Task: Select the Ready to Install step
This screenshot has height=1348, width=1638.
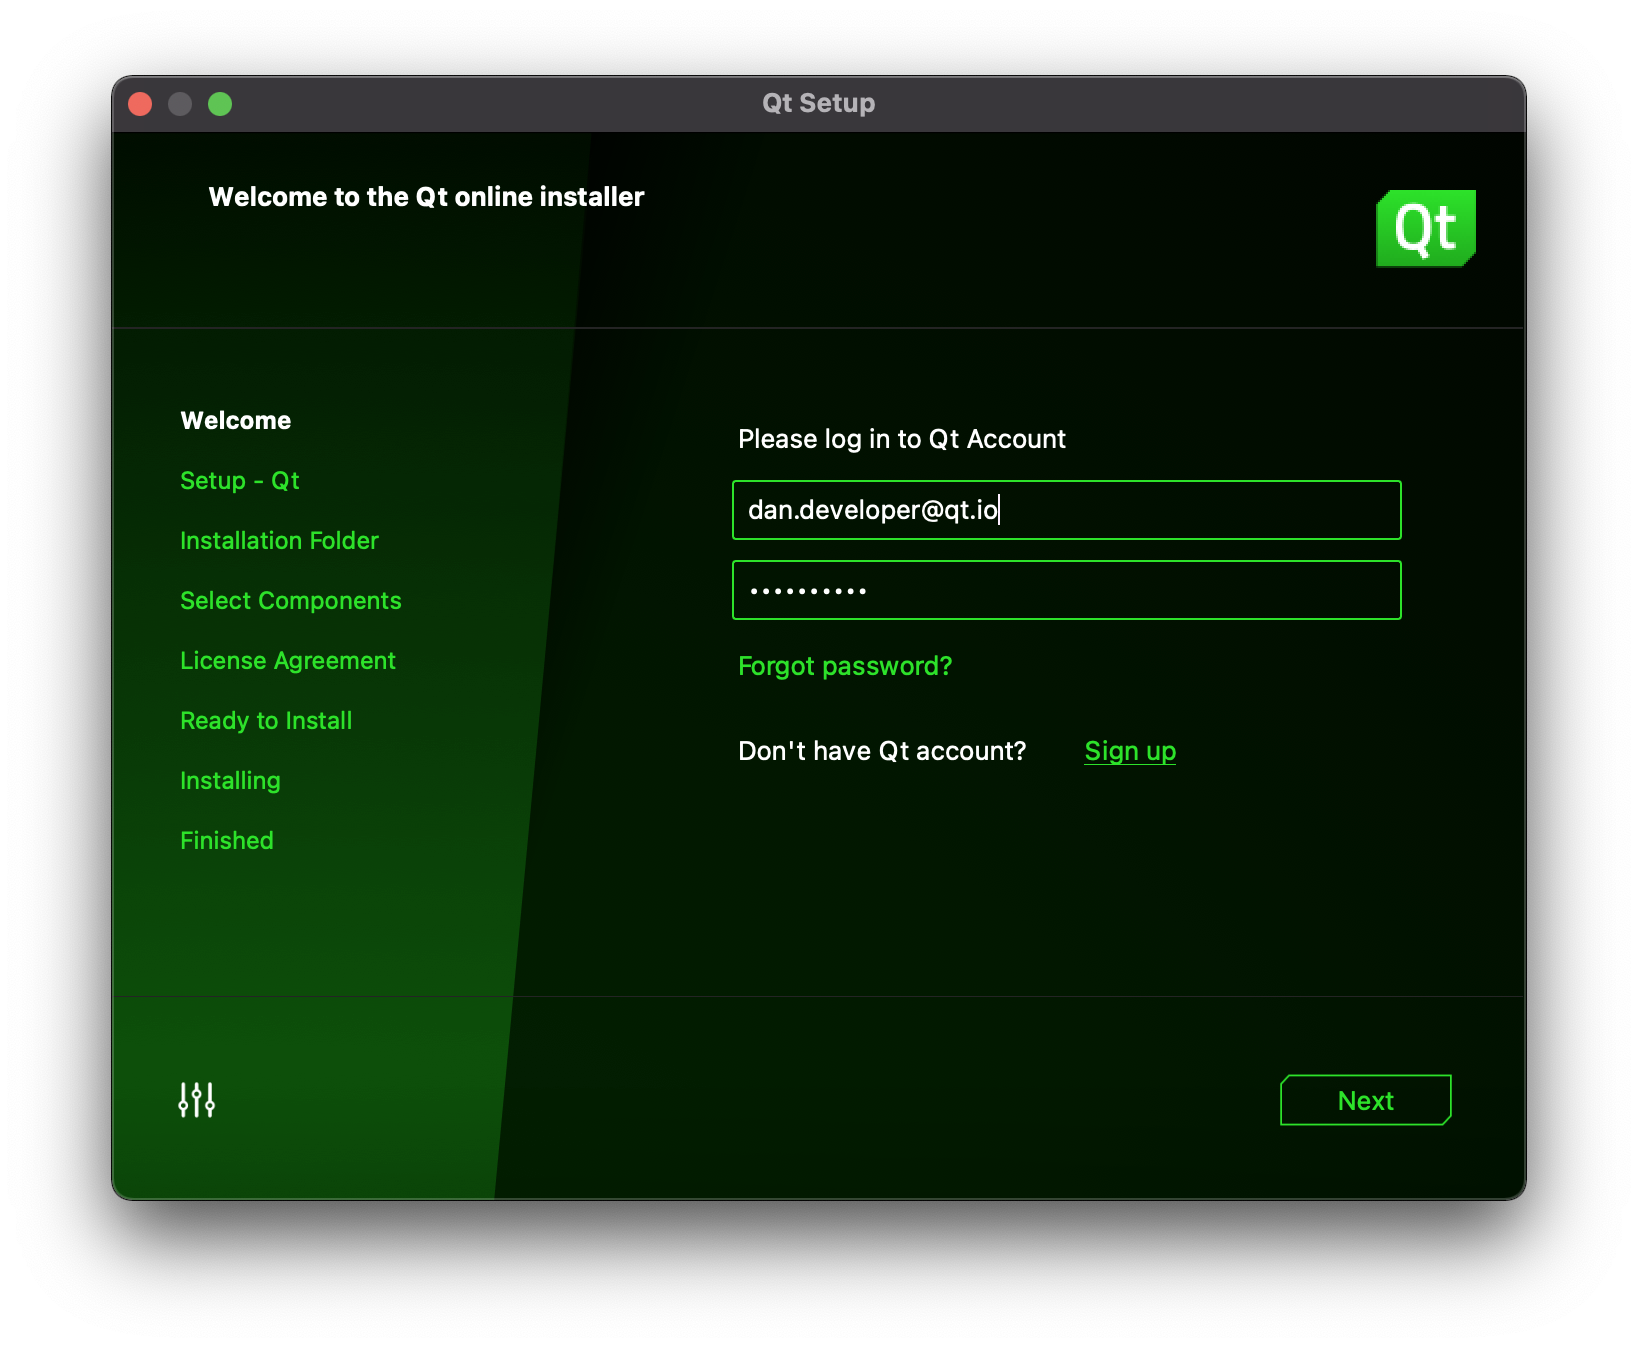Action: (266, 721)
